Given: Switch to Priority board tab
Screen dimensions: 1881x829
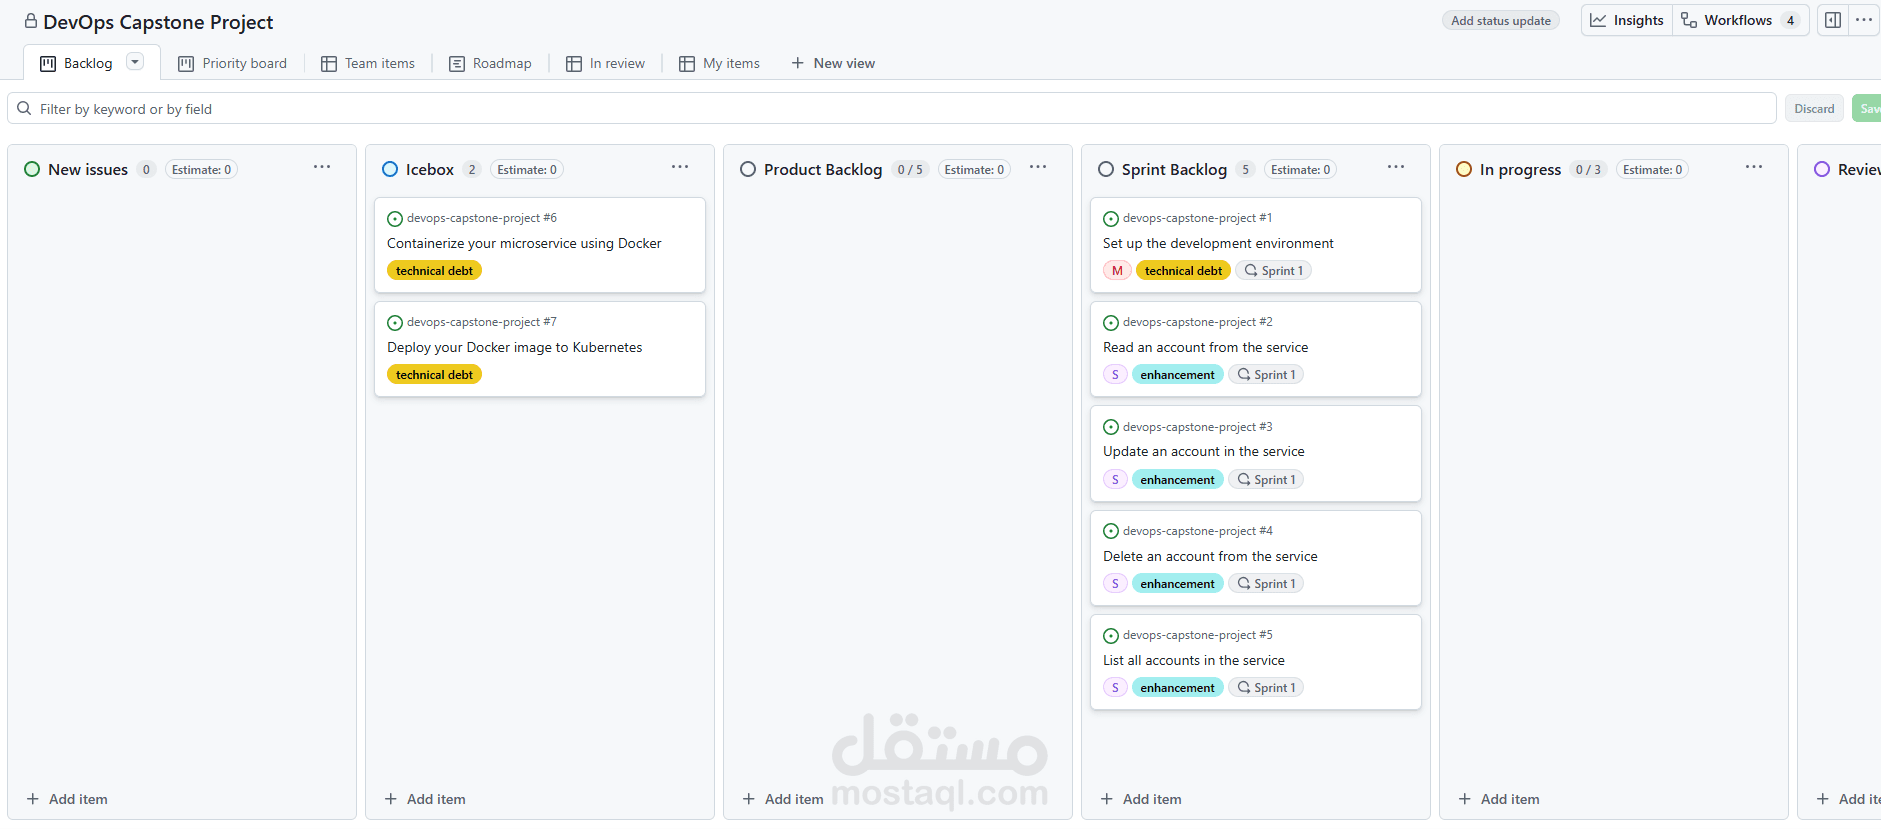Looking at the screenshot, I should (x=232, y=63).
